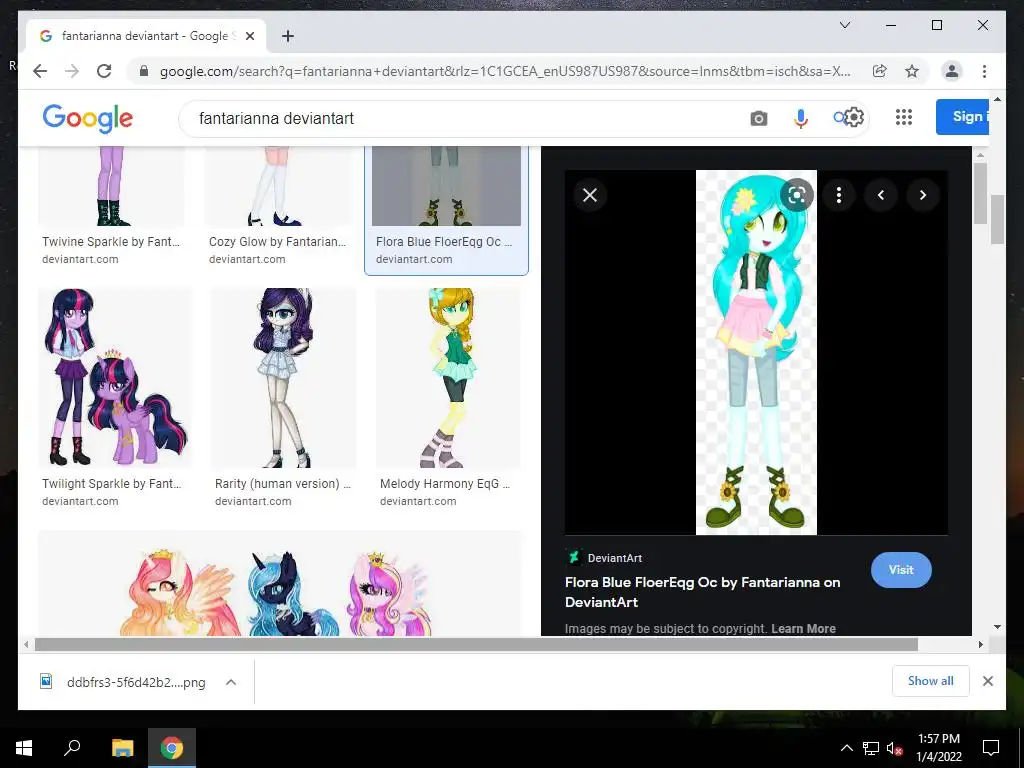1024x768 pixels.
Task: Open the Chrome profile avatar
Action: click(x=952, y=71)
